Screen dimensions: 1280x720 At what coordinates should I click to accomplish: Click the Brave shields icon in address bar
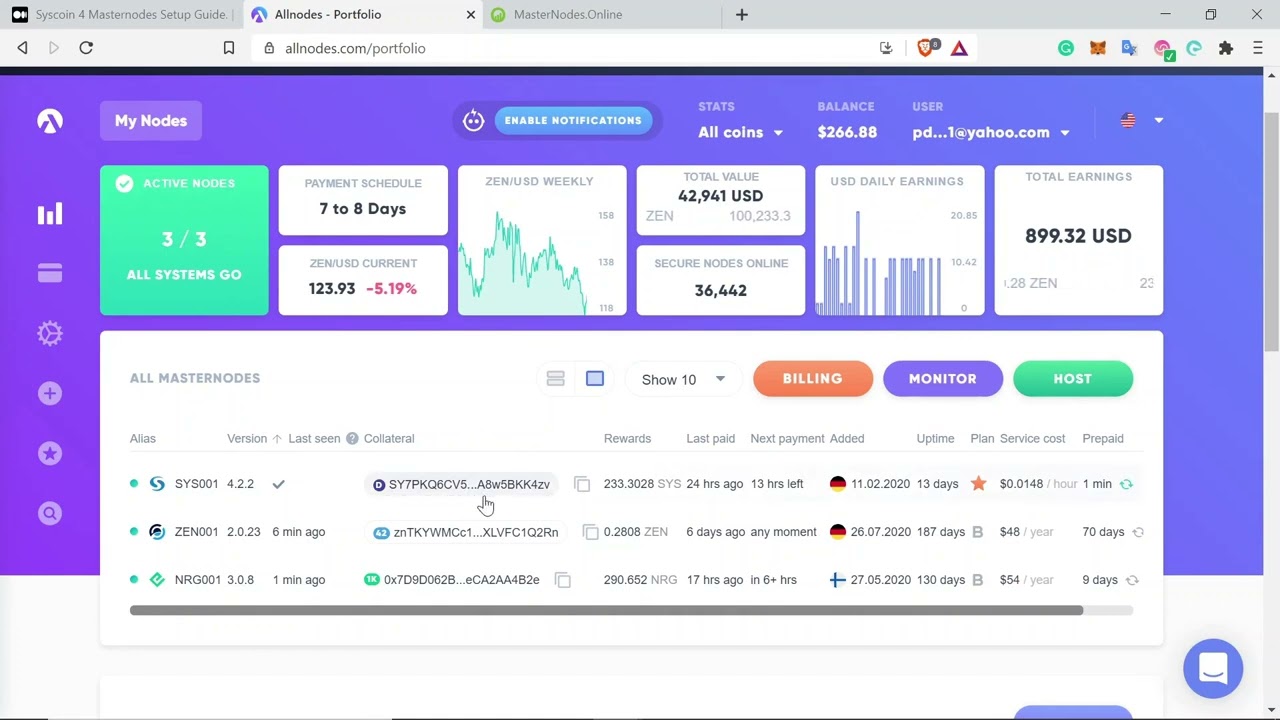point(926,48)
